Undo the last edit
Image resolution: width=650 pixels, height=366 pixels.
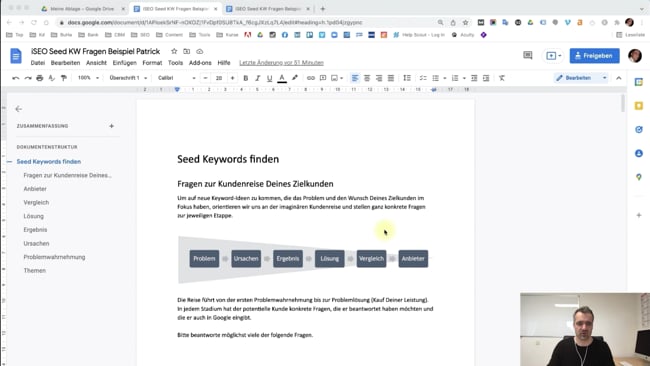point(16,78)
